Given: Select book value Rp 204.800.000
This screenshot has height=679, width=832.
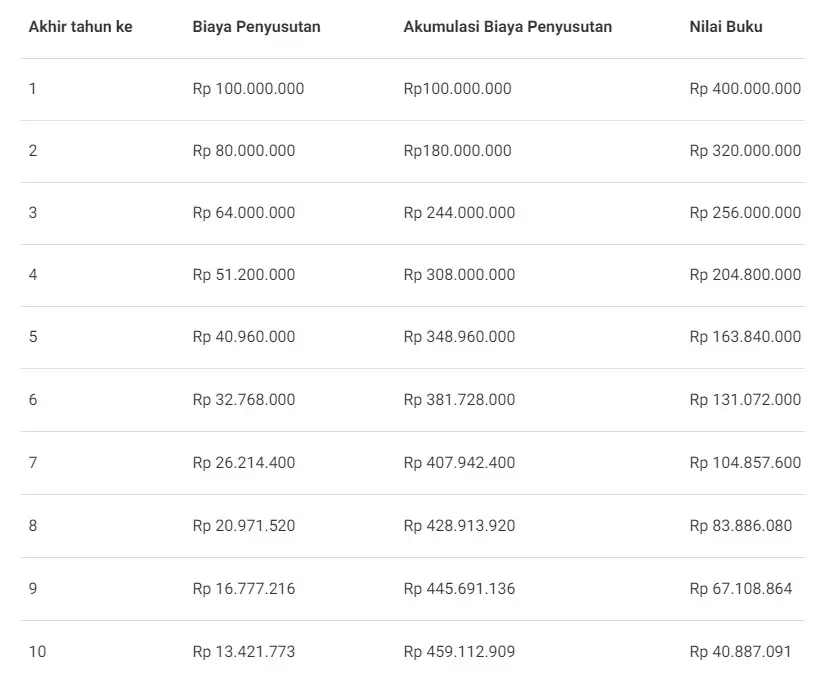Looking at the screenshot, I should click(x=745, y=275).
